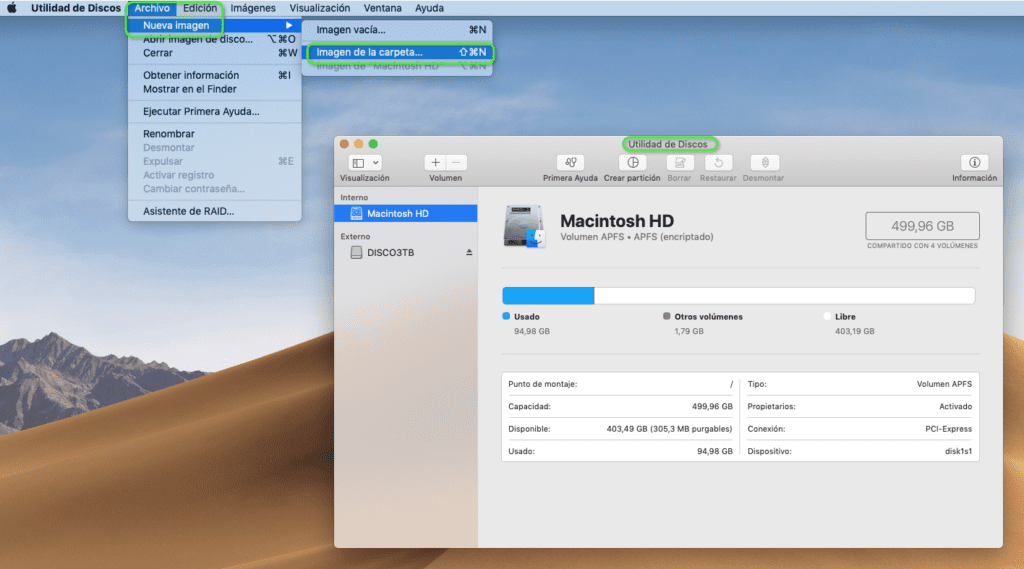Screen dimensions: 1024x569
Task: Click the 1,79 GB other volumes value
Action: point(689,331)
